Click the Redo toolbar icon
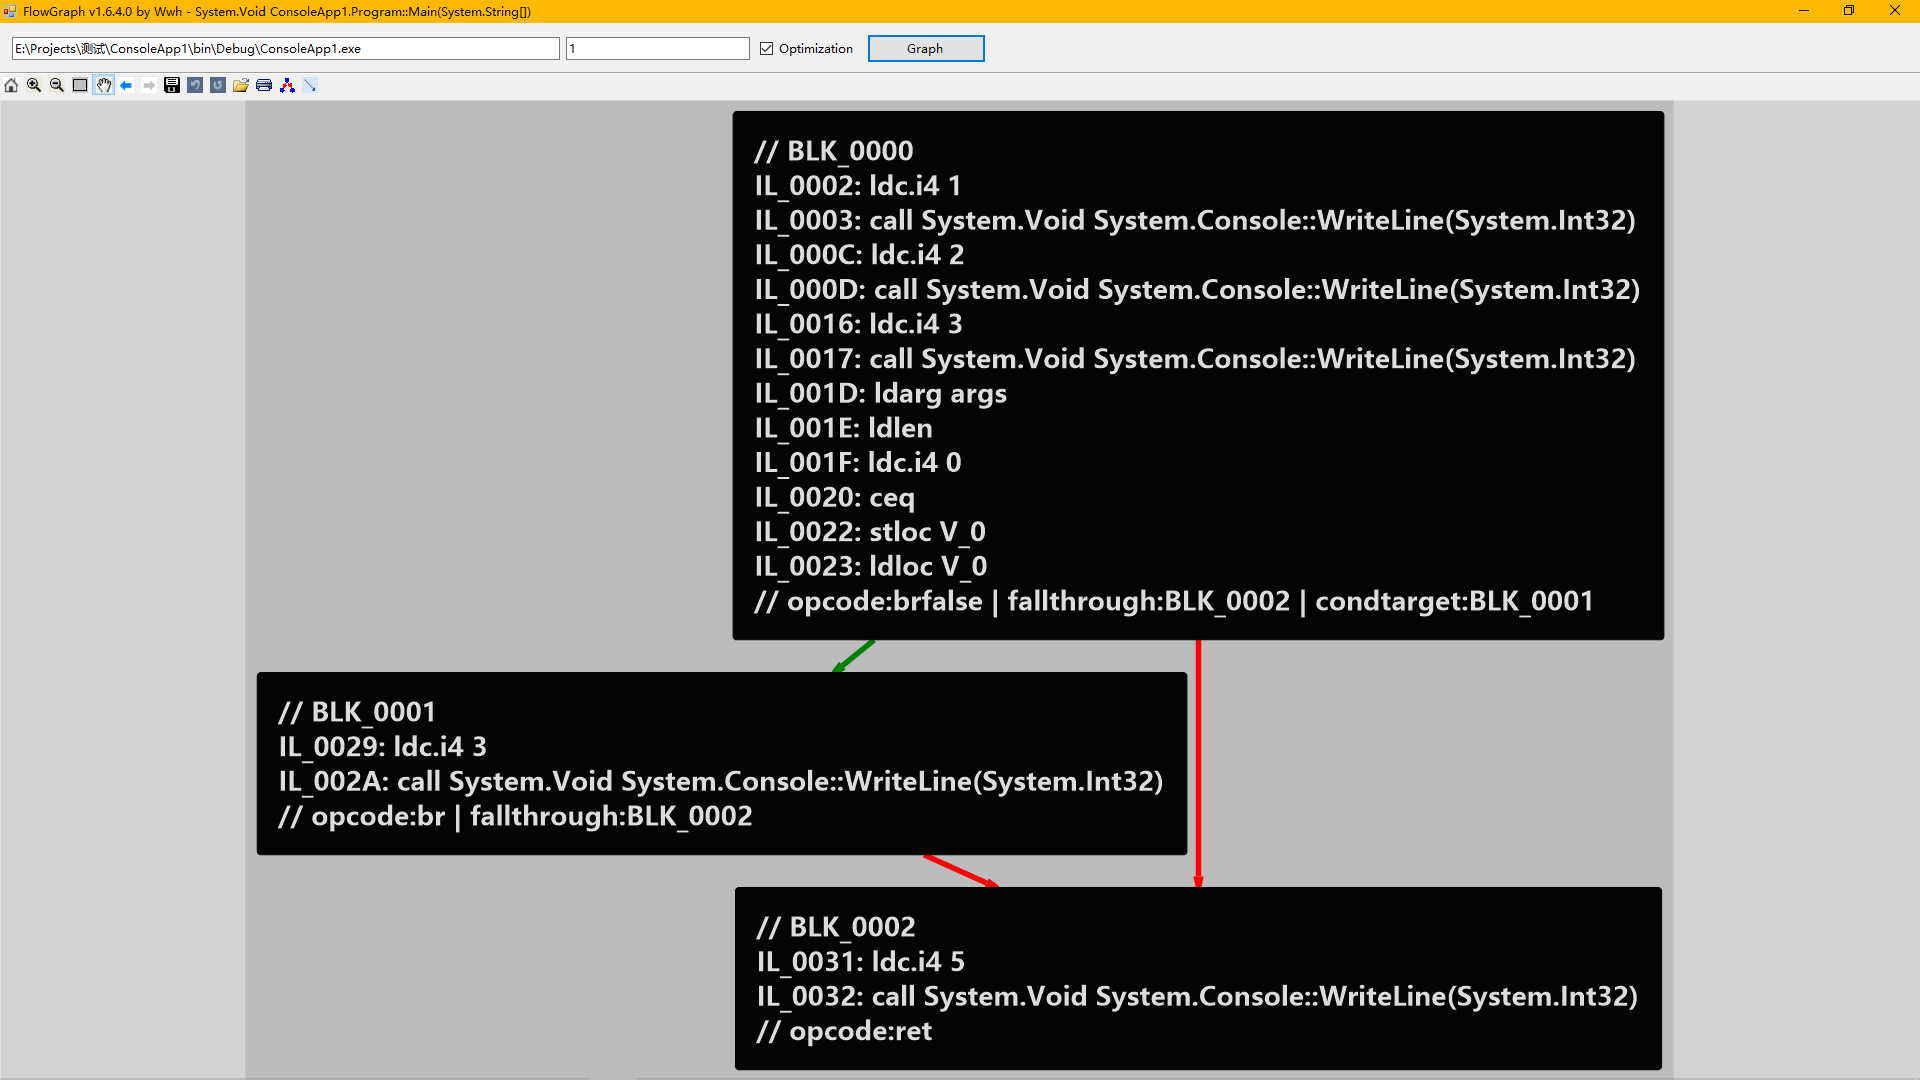 coord(218,85)
